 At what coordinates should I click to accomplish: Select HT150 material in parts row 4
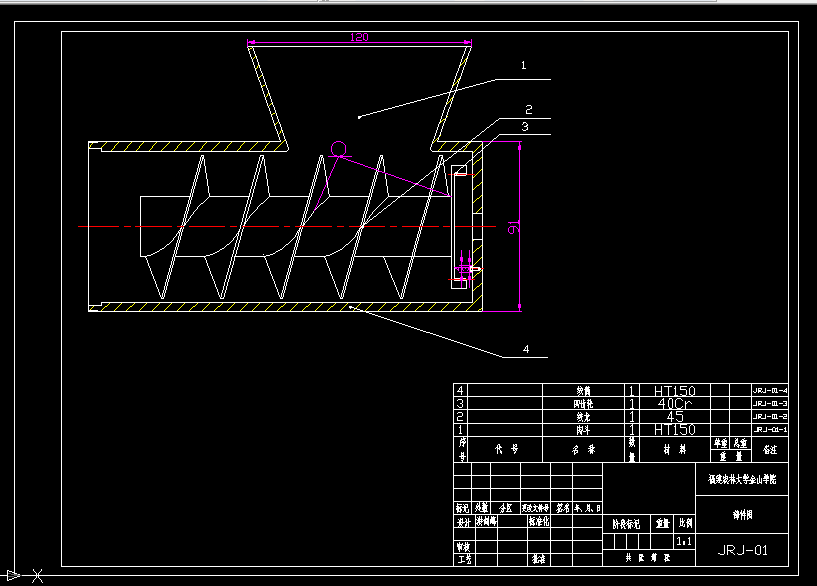click(x=675, y=391)
